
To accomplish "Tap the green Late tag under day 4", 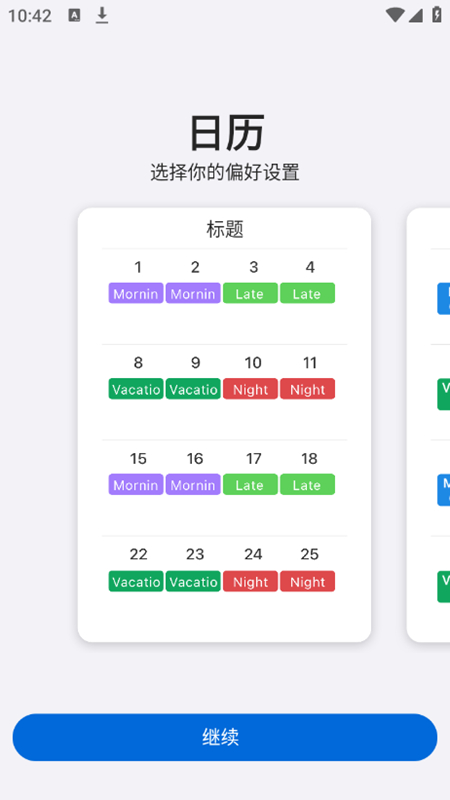I will [307, 293].
